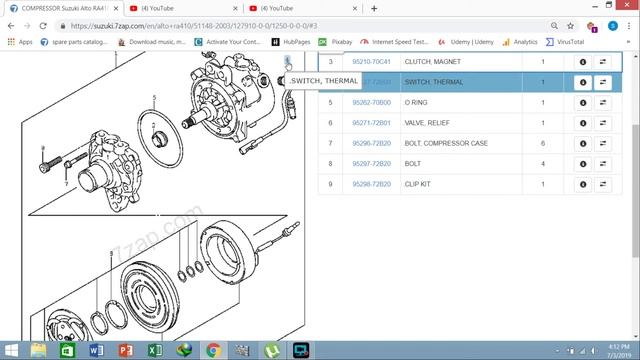Screen dimensions: 640x360
Task: Click the extension icon beside the star
Action: click(x=591, y=27)
